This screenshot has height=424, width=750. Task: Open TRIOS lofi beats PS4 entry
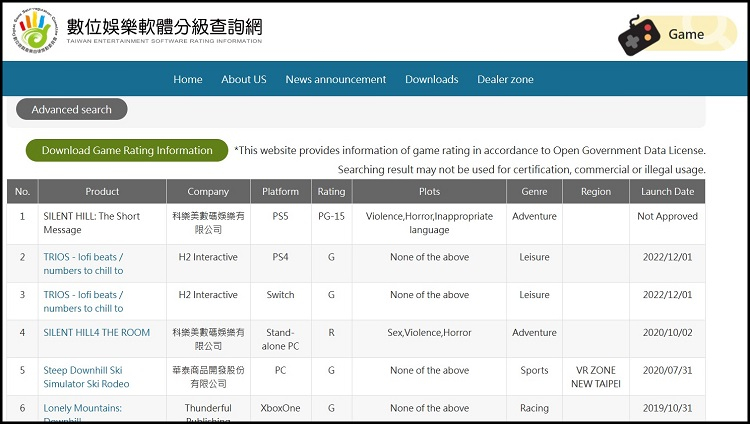click(x=83, y=263)
